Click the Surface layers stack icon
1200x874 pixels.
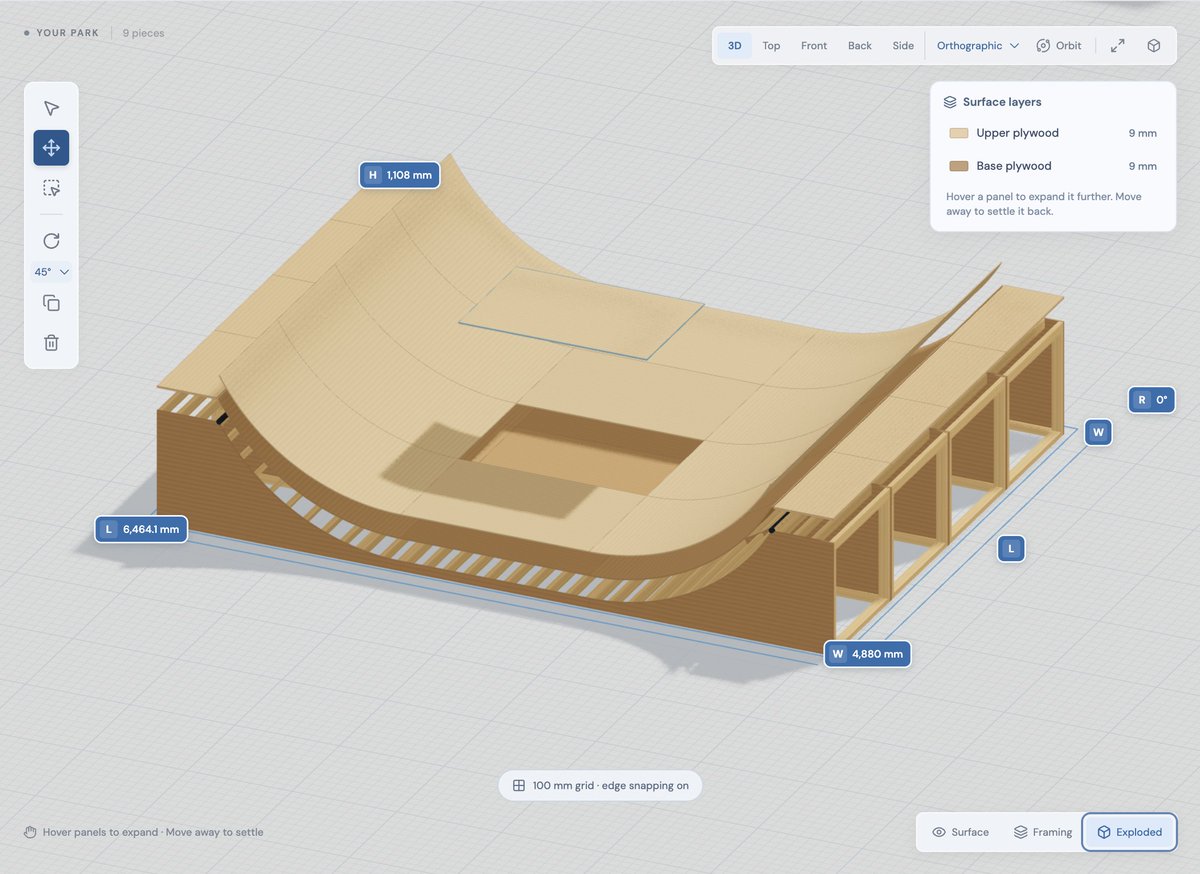[x=950, y=102]
